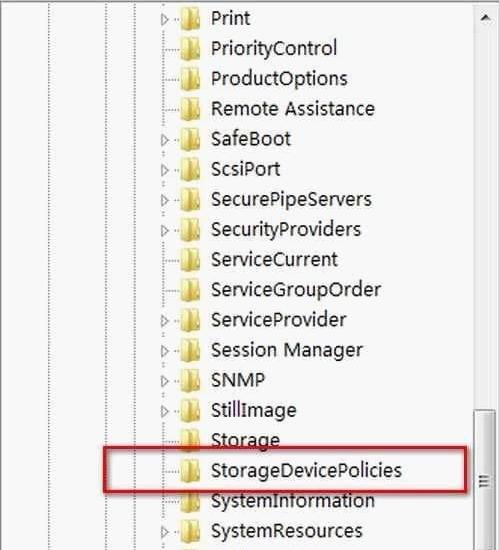Click the ServiceCurrent folder icon

click(x=190, y=260)
